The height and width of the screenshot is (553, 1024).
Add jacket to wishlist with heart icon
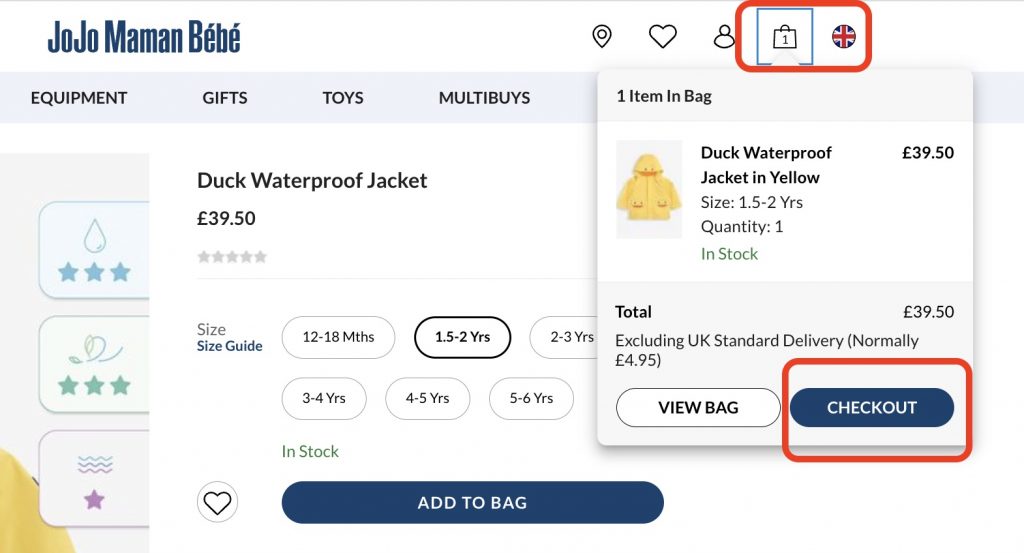point(218,502)
